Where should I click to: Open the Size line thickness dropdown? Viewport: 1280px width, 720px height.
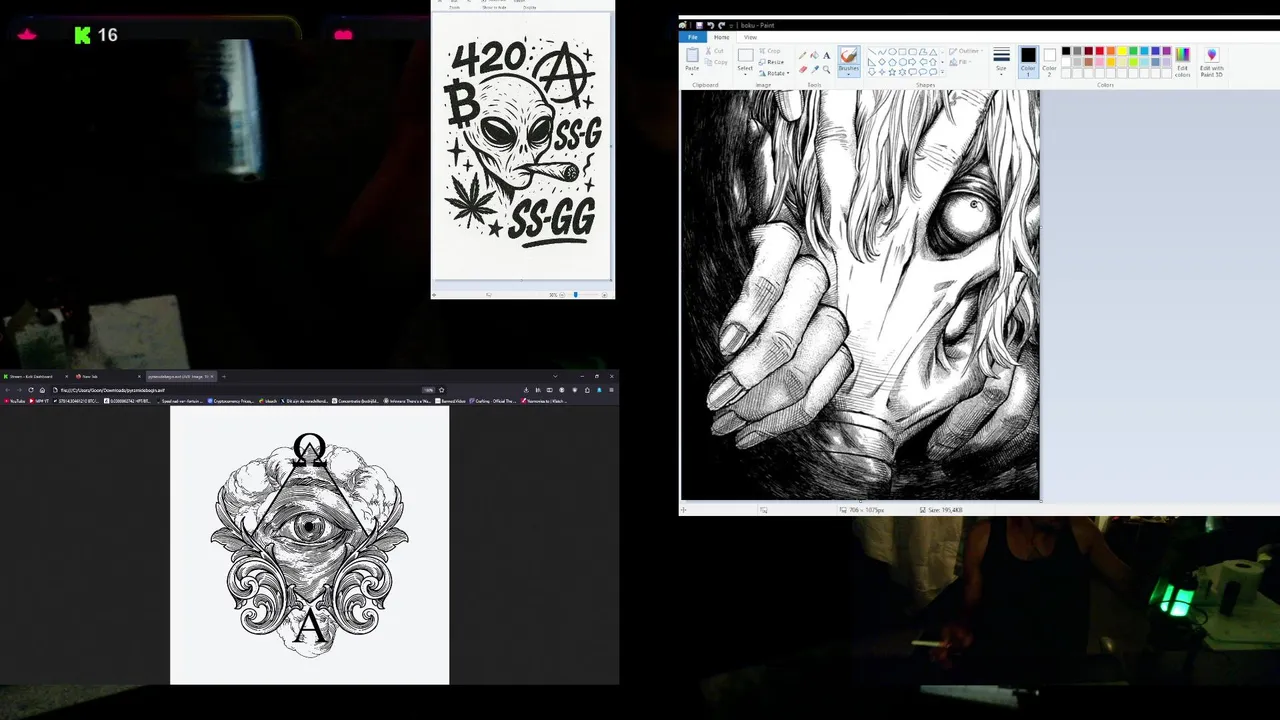pos(1001,59)
